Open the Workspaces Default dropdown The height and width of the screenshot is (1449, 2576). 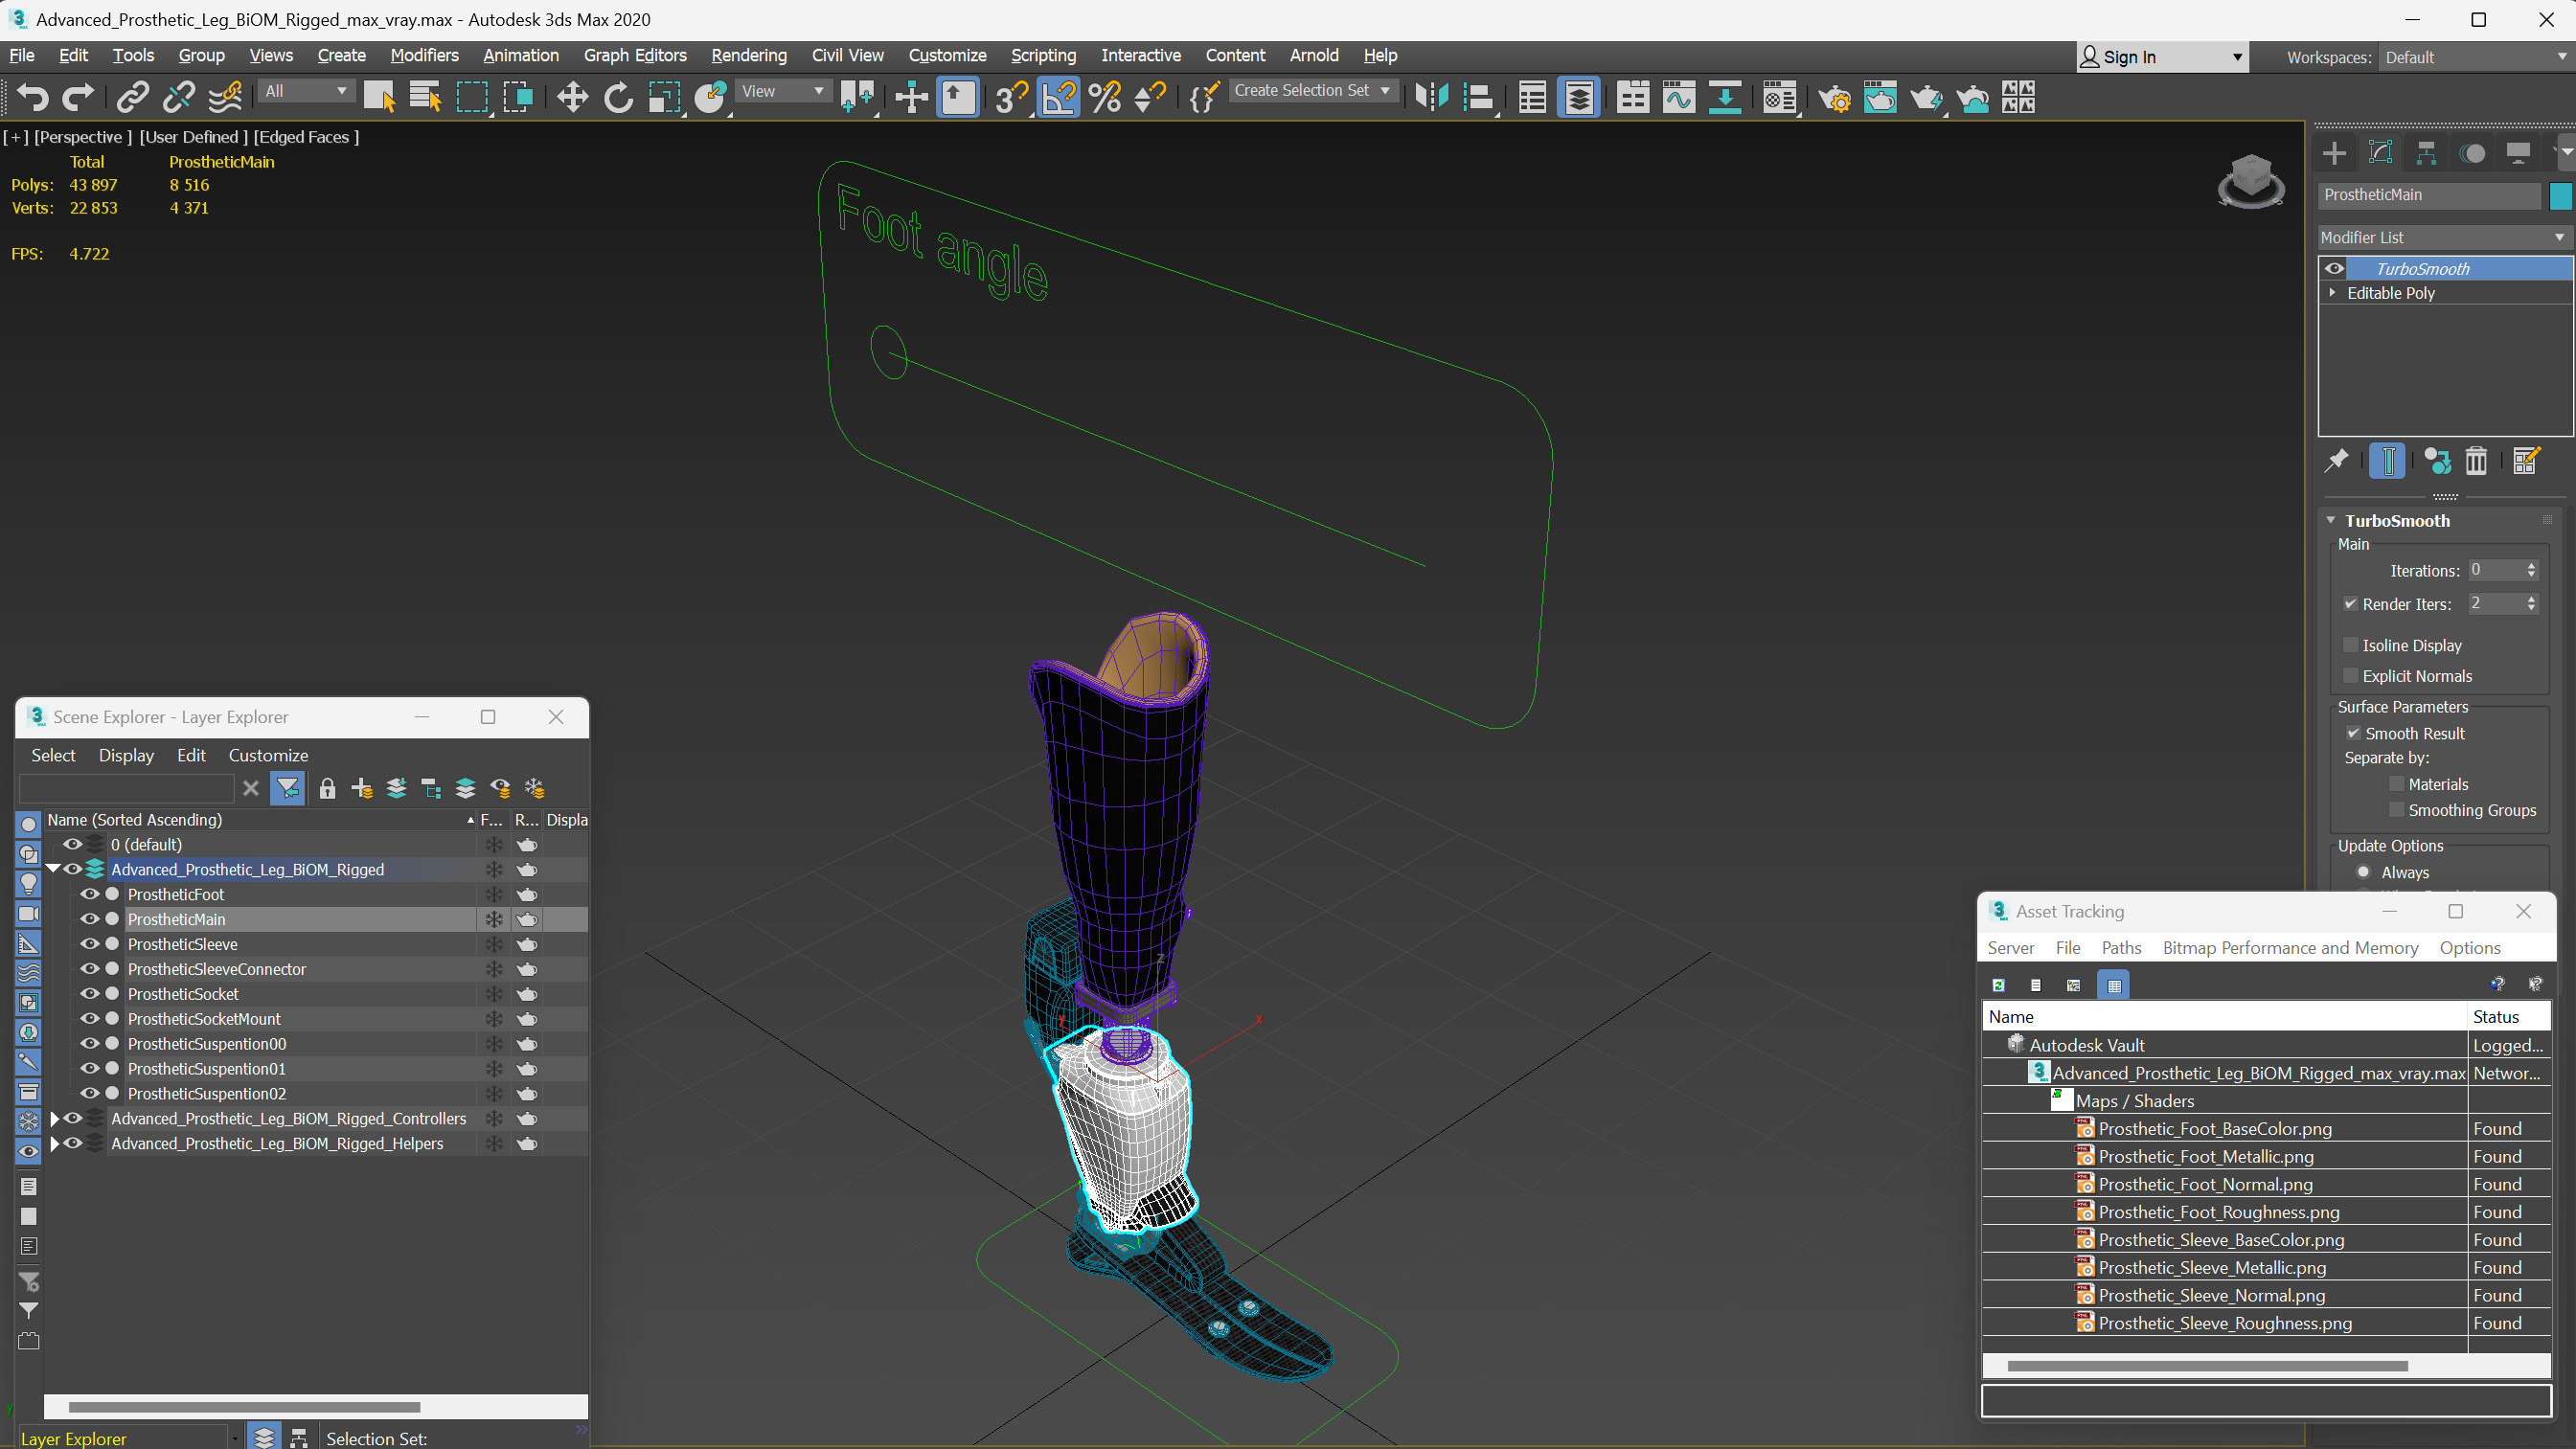(2476, 57)
